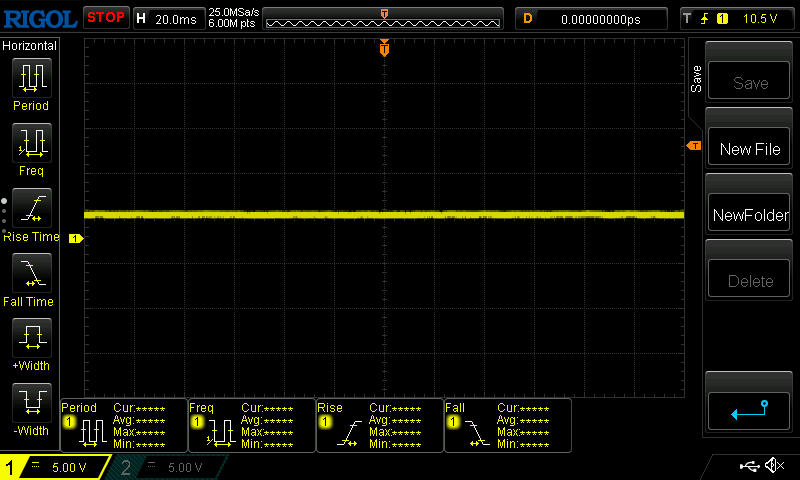The height and width of the screenshot is (480, 800).
Task: Select the Fall Time measurement icon
Action: (x=32, y=273)
